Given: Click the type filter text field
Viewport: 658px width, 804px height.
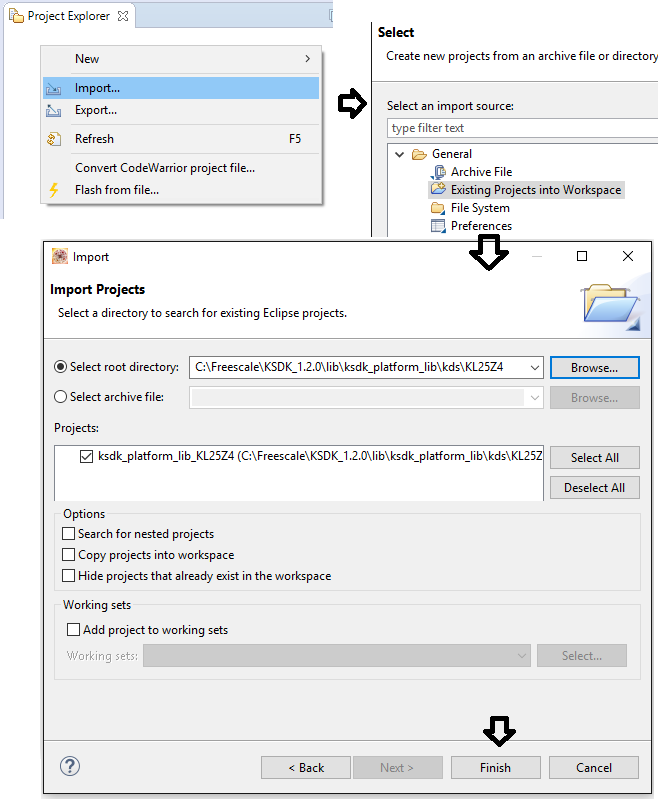Looking at the screenshot, I should (x=522, y=128).
